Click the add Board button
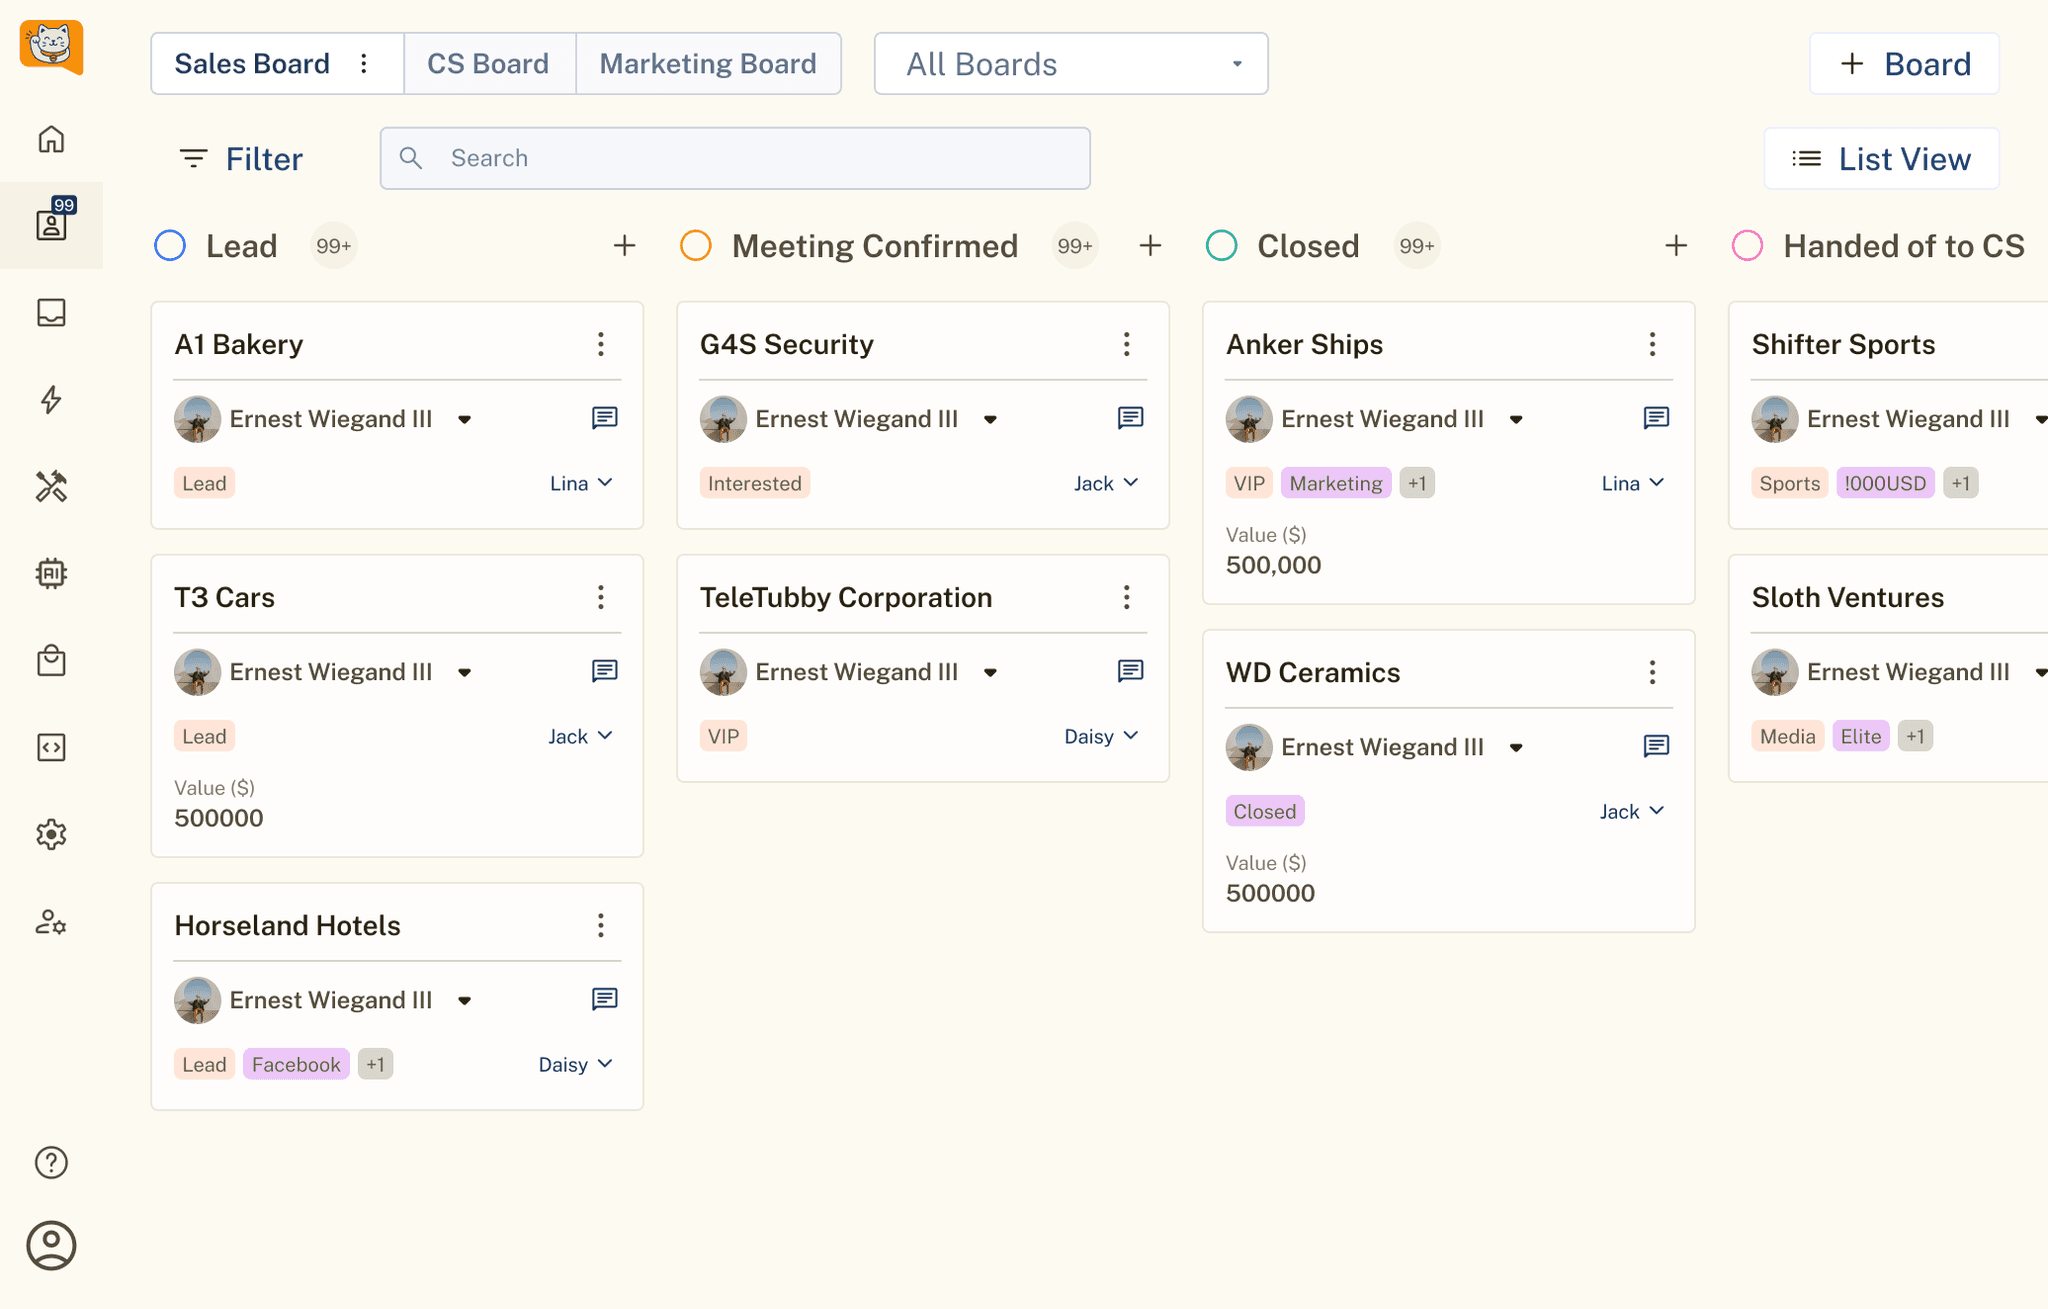This screenshot has width=2048, height=1309. pos(1904,64)
